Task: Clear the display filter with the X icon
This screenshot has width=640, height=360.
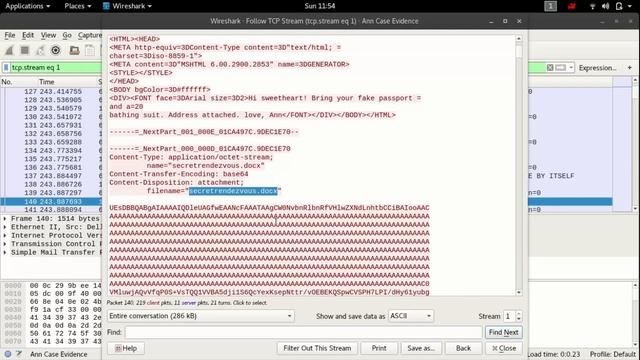Action: [x=550, y=67]
